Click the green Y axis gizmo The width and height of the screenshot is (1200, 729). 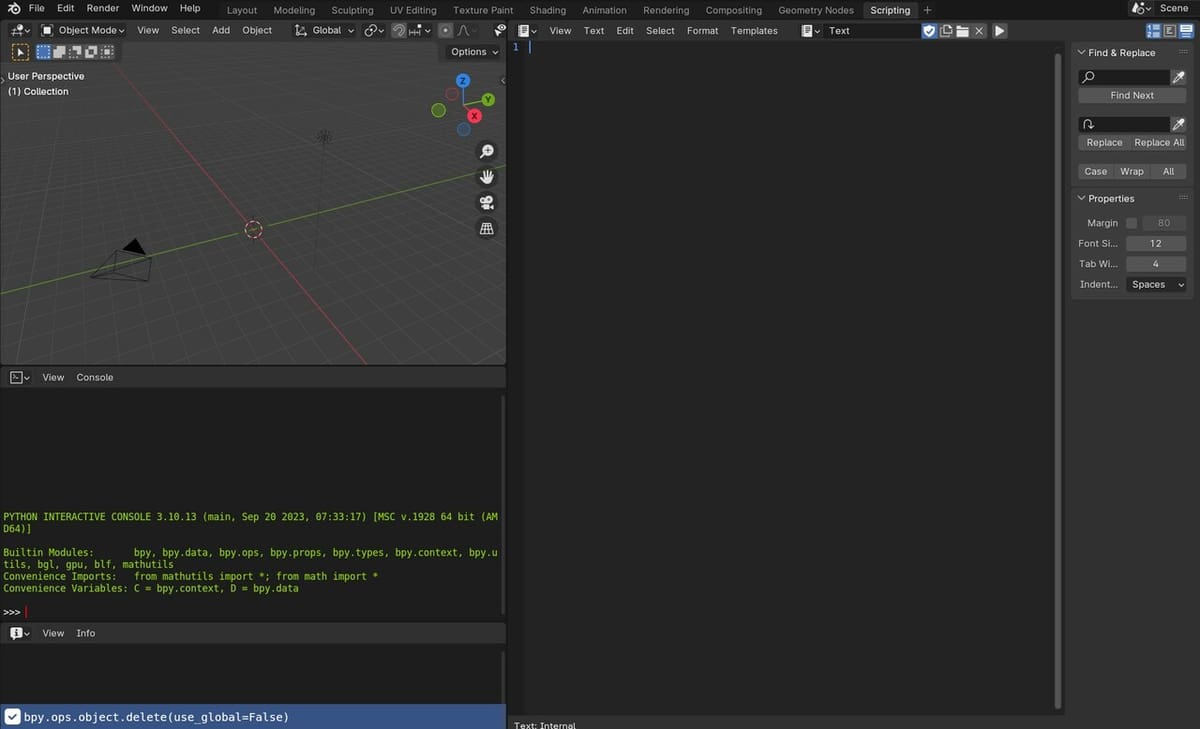click(x=488, y=100)
